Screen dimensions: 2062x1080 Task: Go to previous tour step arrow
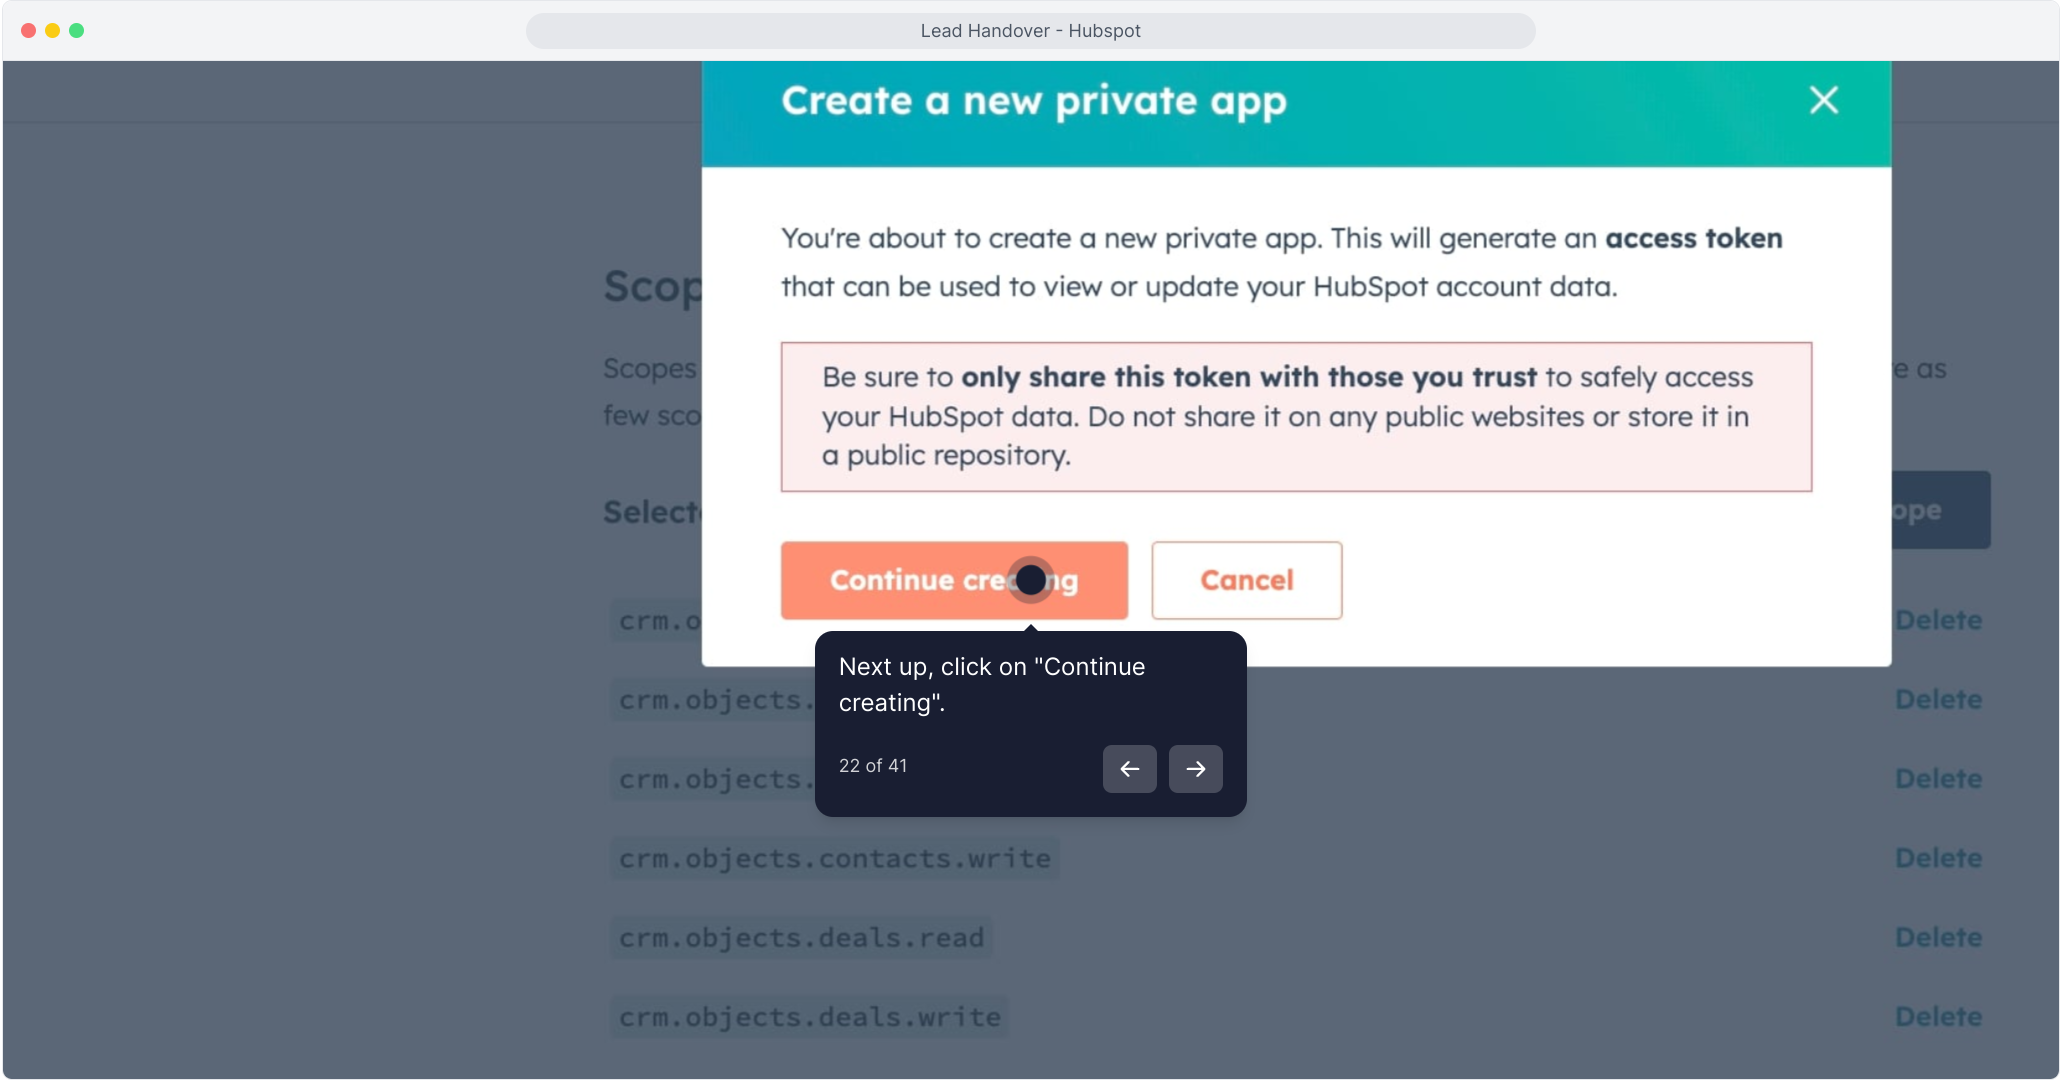(x=1129, y=769)
